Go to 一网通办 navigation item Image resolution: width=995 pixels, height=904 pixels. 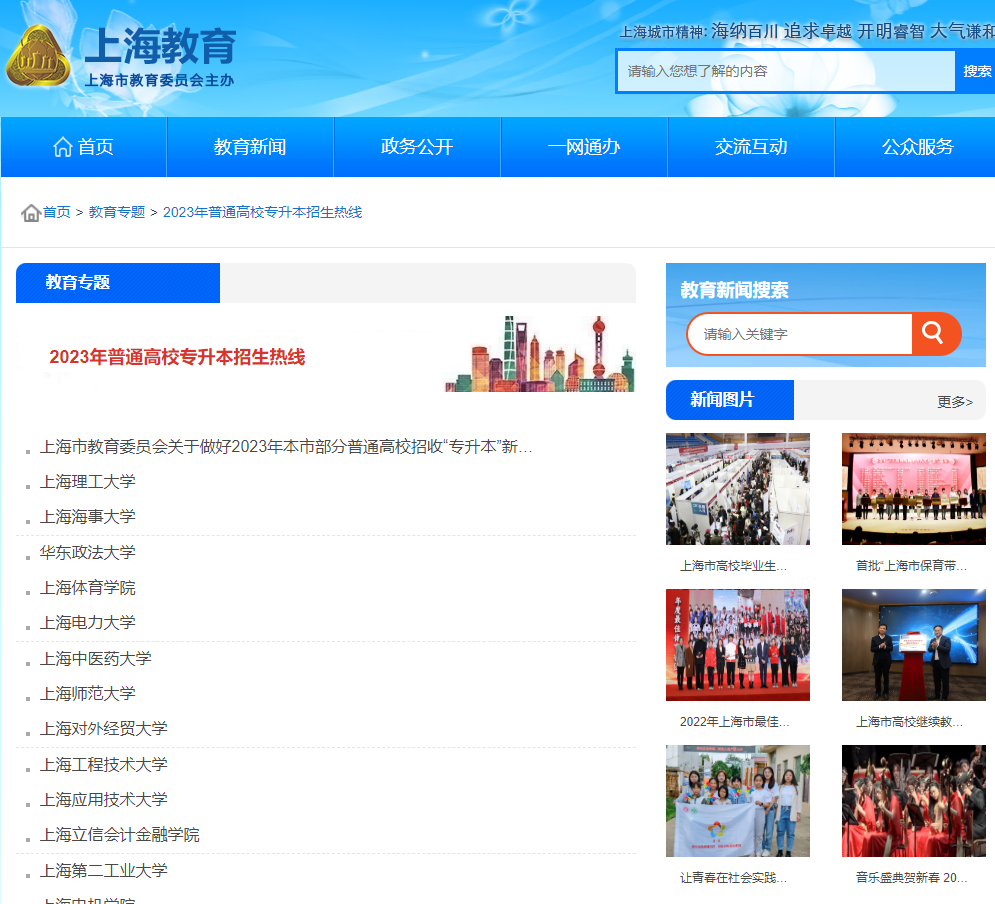(584, 147)
